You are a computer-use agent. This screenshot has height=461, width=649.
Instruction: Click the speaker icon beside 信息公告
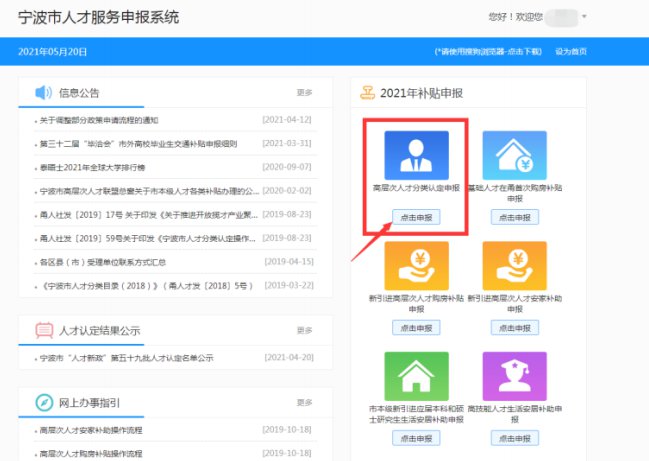pos(44,93)
